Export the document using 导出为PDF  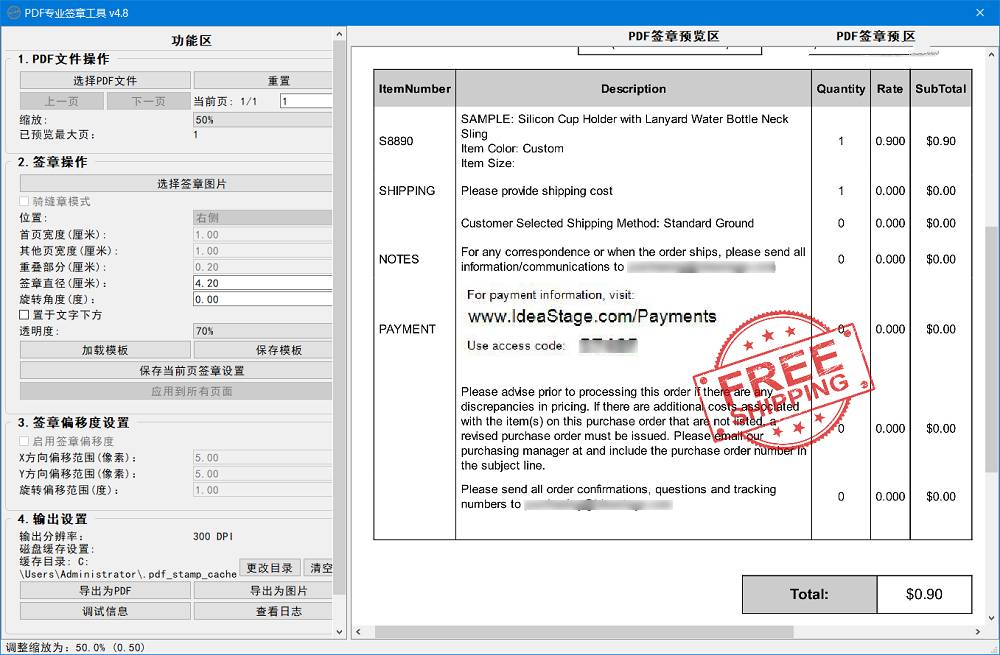104,591
